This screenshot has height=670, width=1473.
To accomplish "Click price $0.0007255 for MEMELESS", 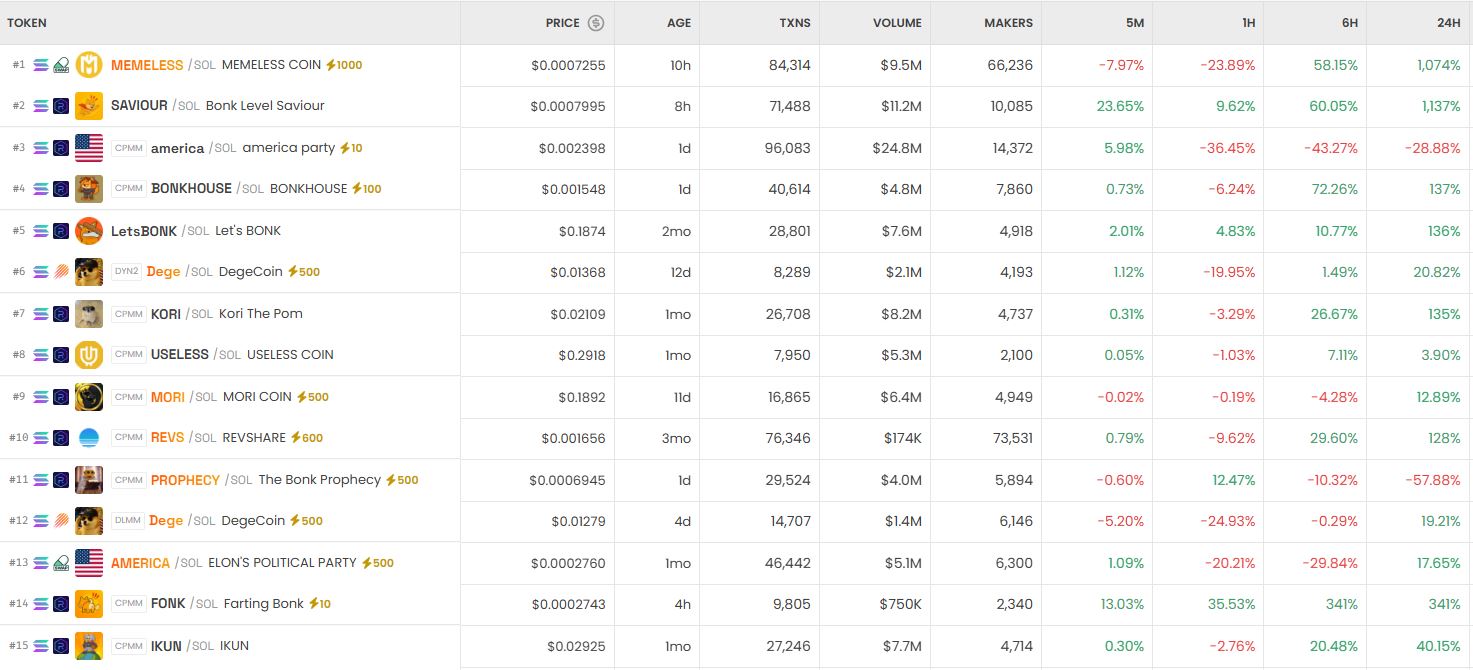I will pyautogui.click(x=568, y=65).
